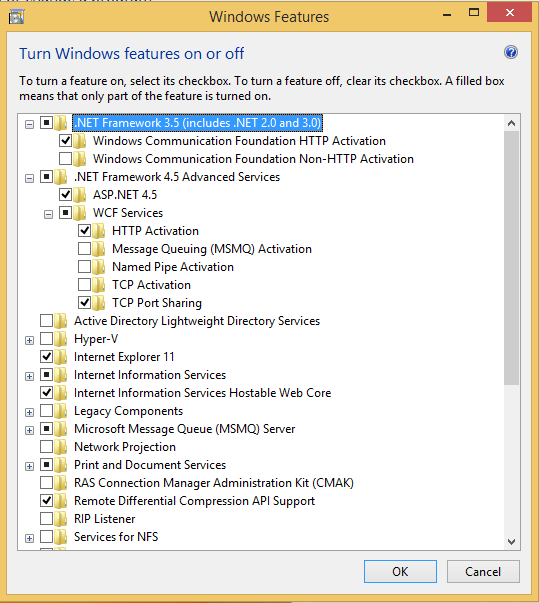Expand the Internet Information Services node
This screenshot has width=539, height=603.
tap(29, 376)
